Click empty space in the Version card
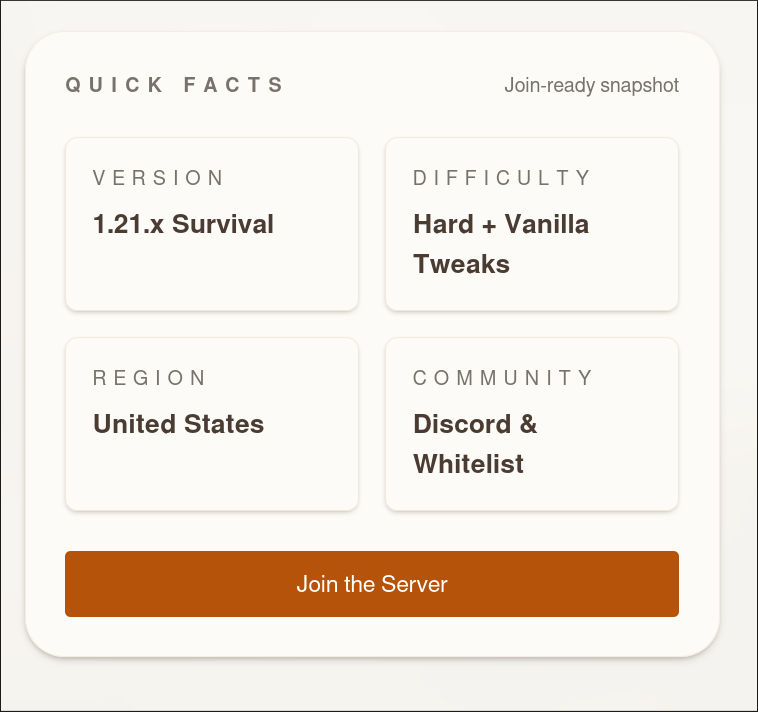The height and width of the screenshot is (712, 758). (211, 277)
